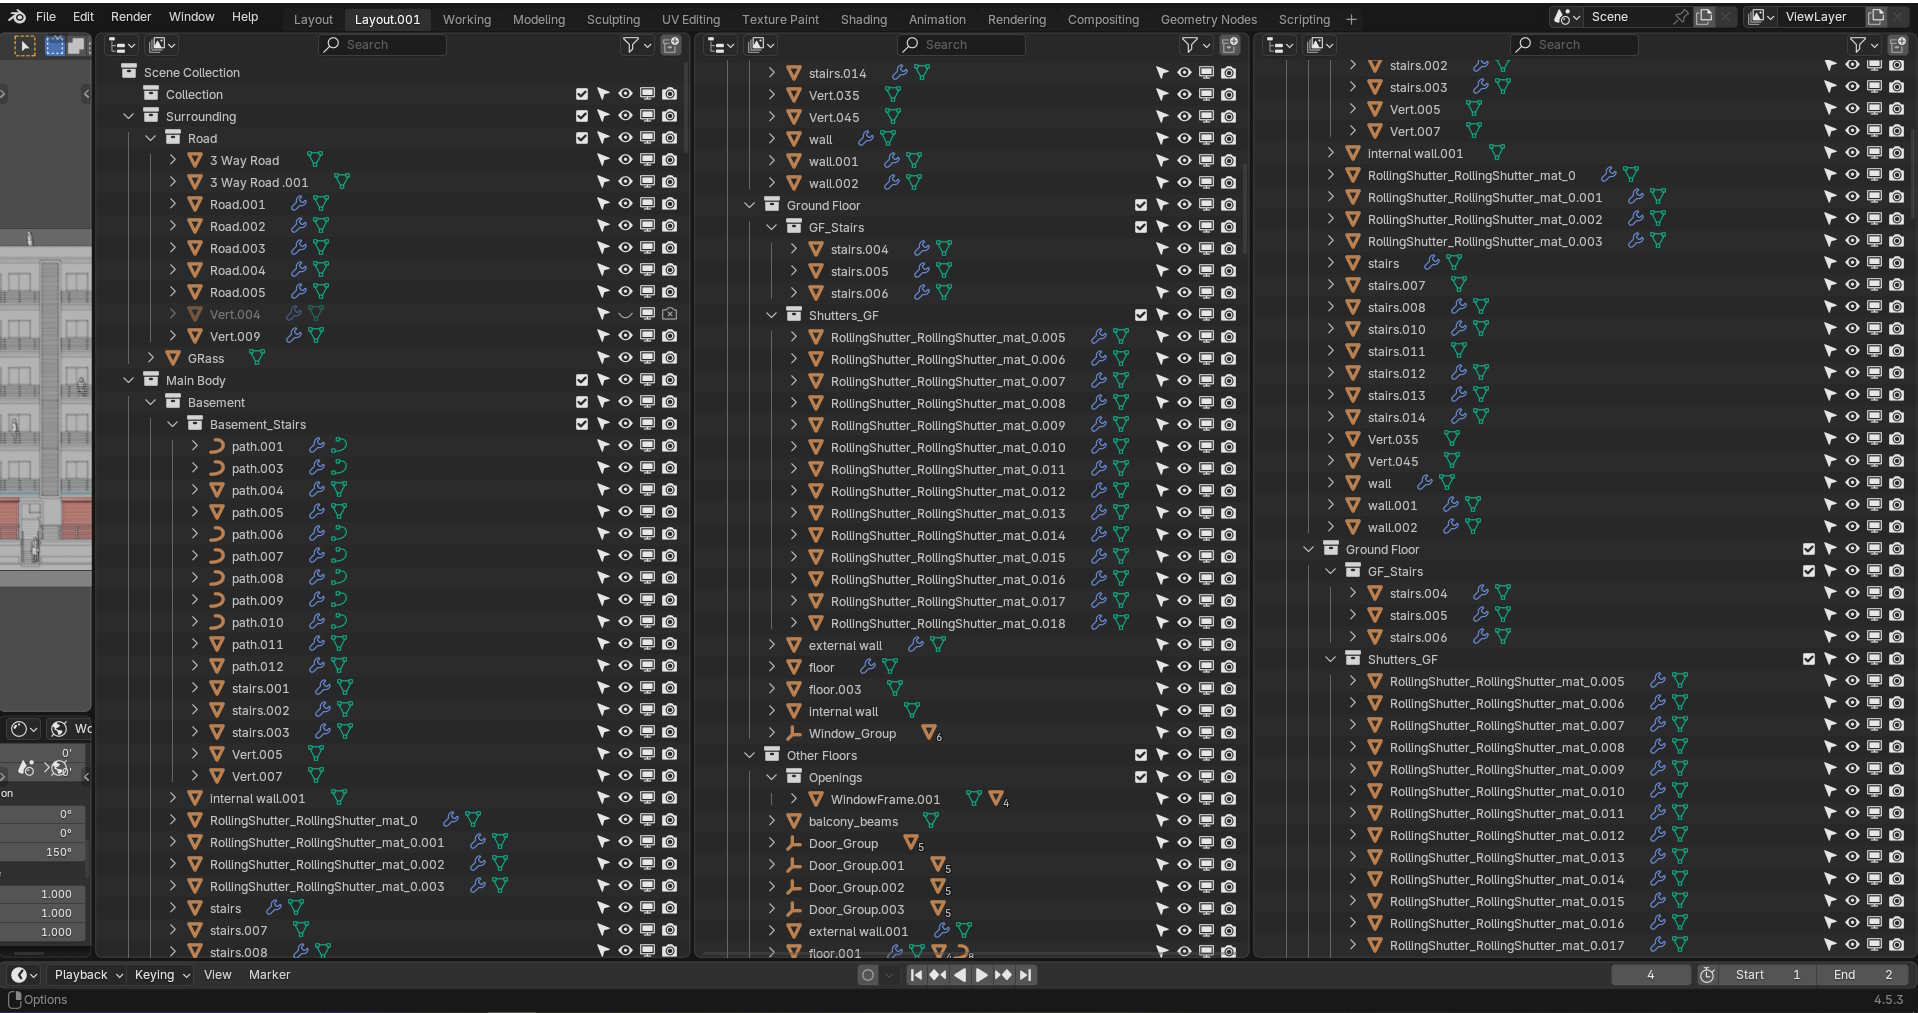Click curve data icon on path.001
This screenshot has width=1918, height=1013.
click(x=339, y=446)
